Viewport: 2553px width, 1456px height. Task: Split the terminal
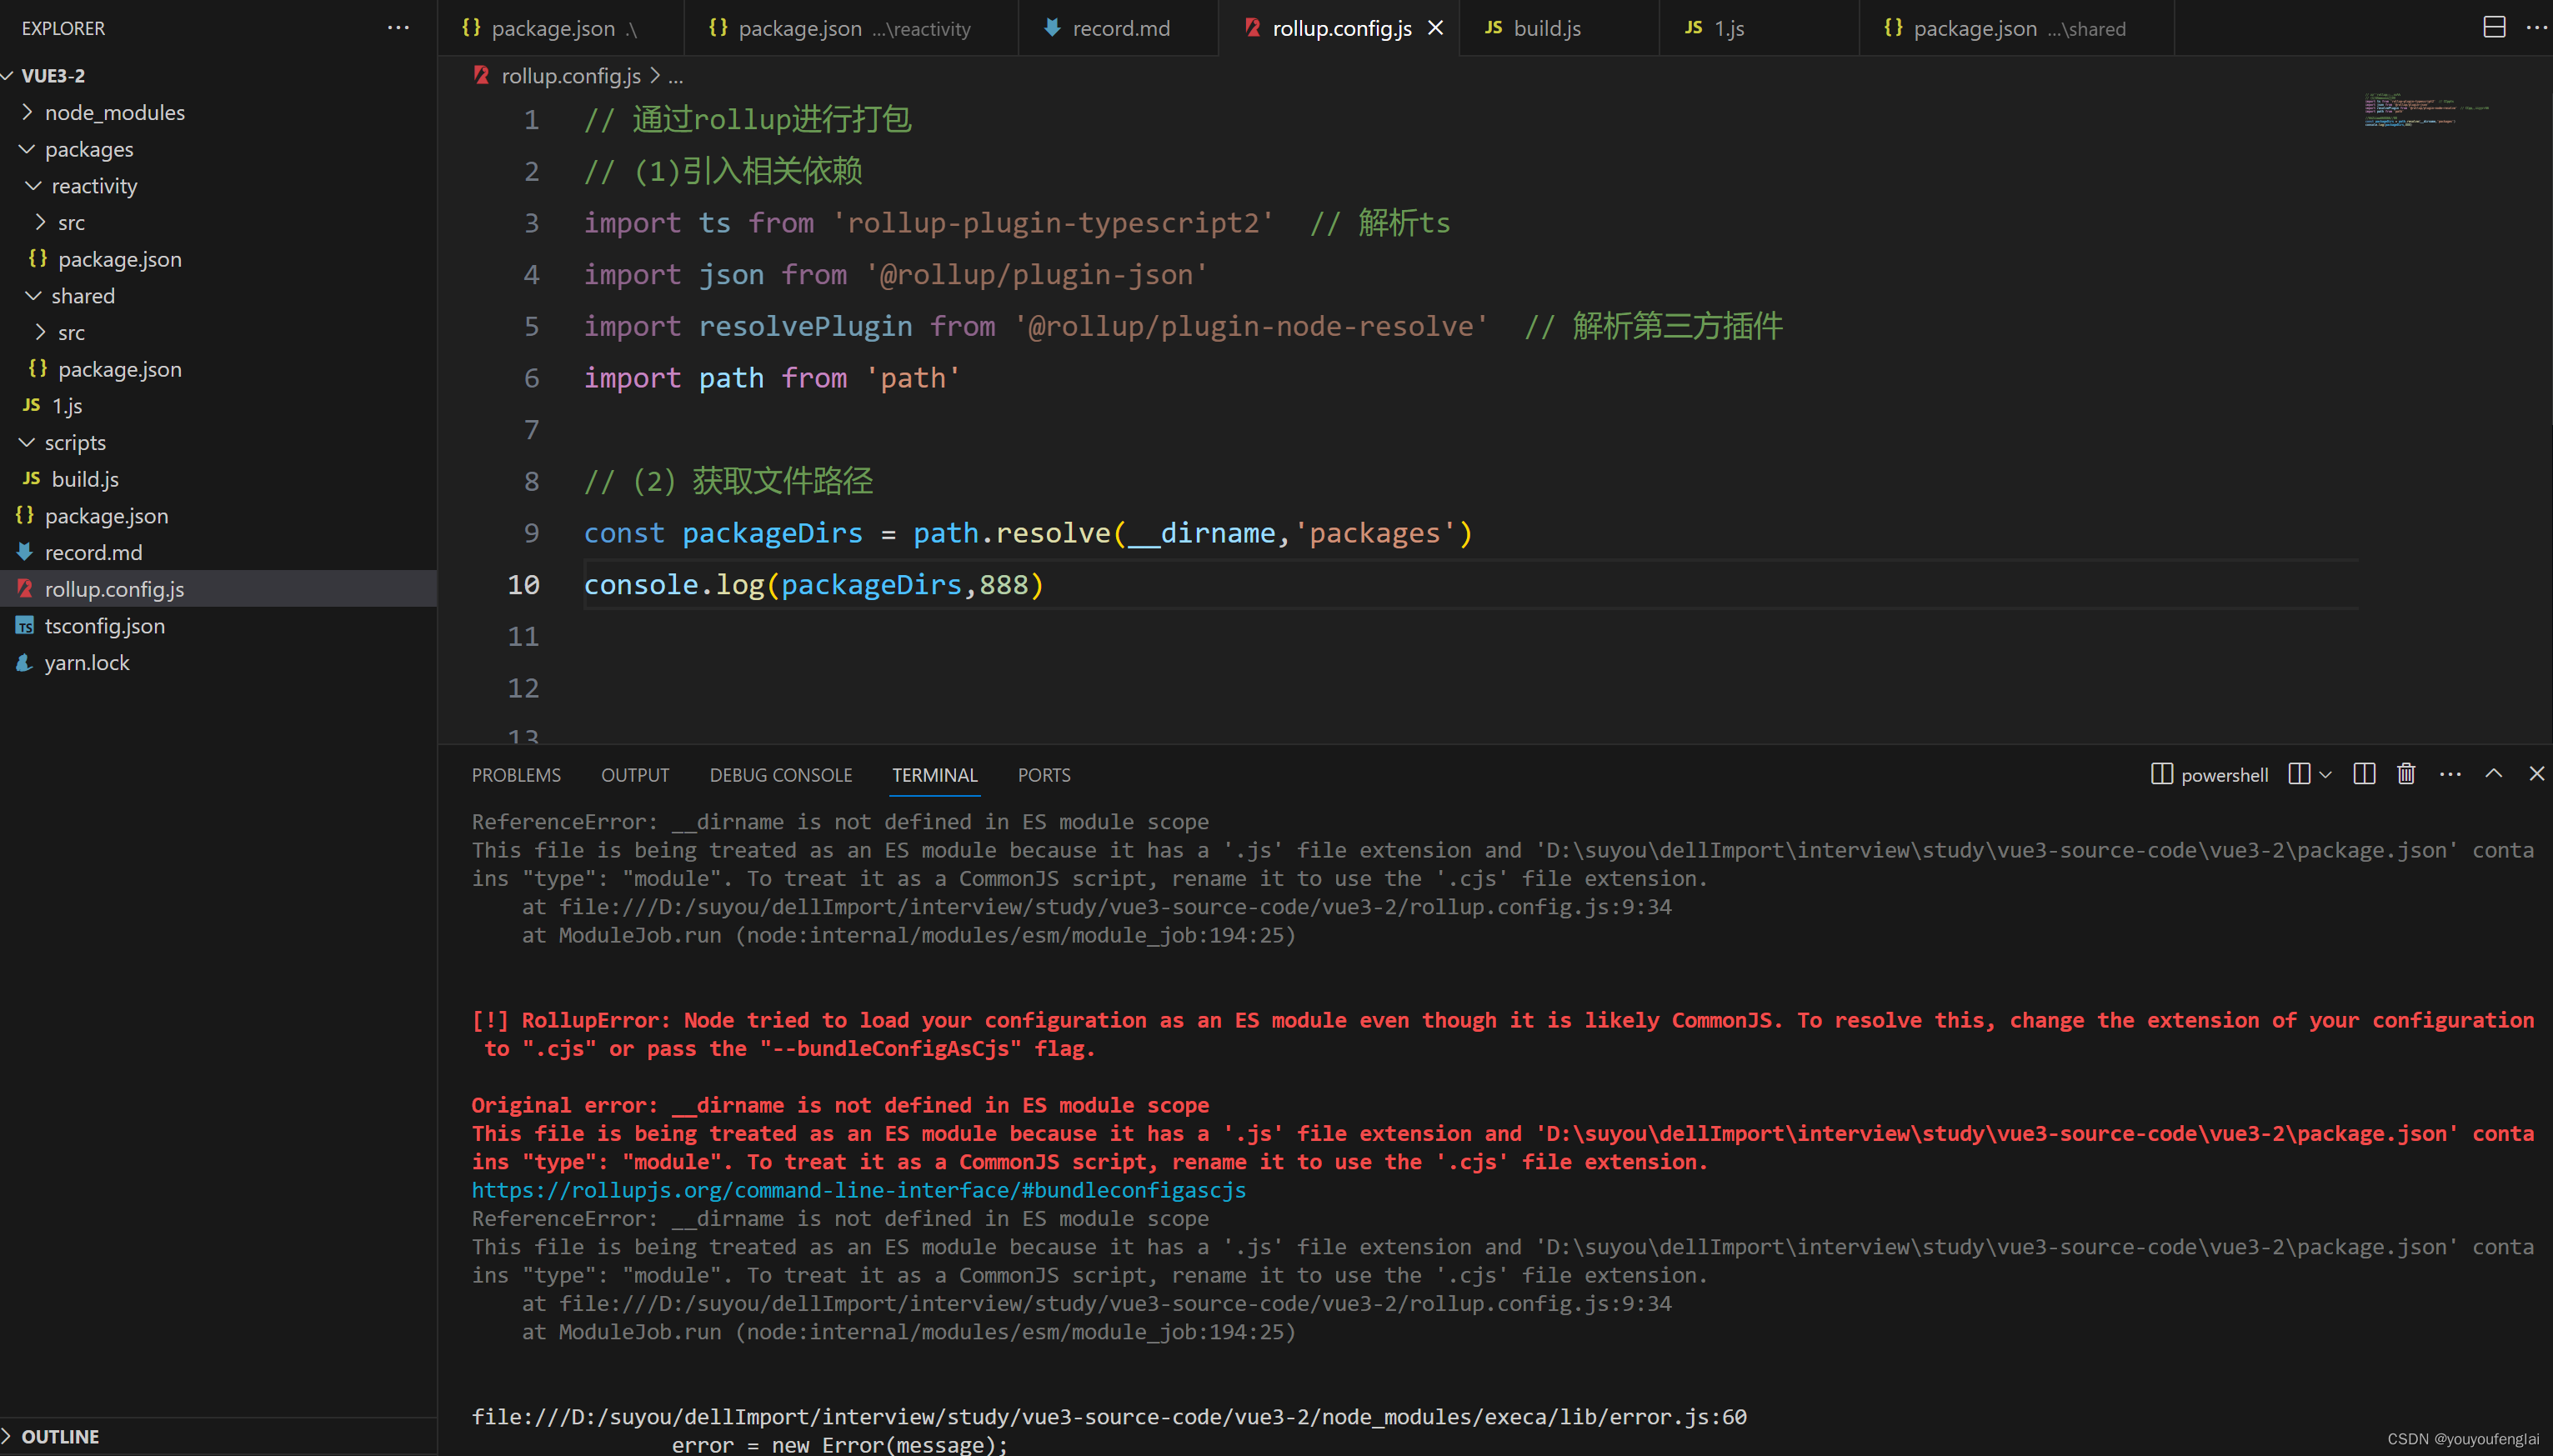[2364, 774]
